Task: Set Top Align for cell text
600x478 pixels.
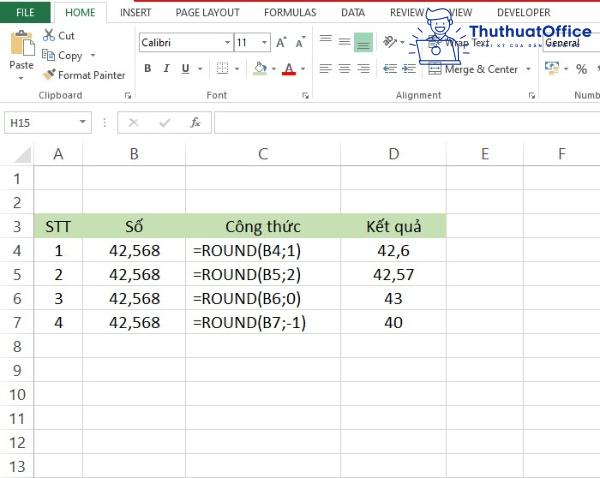Action: tap(326, 40)
